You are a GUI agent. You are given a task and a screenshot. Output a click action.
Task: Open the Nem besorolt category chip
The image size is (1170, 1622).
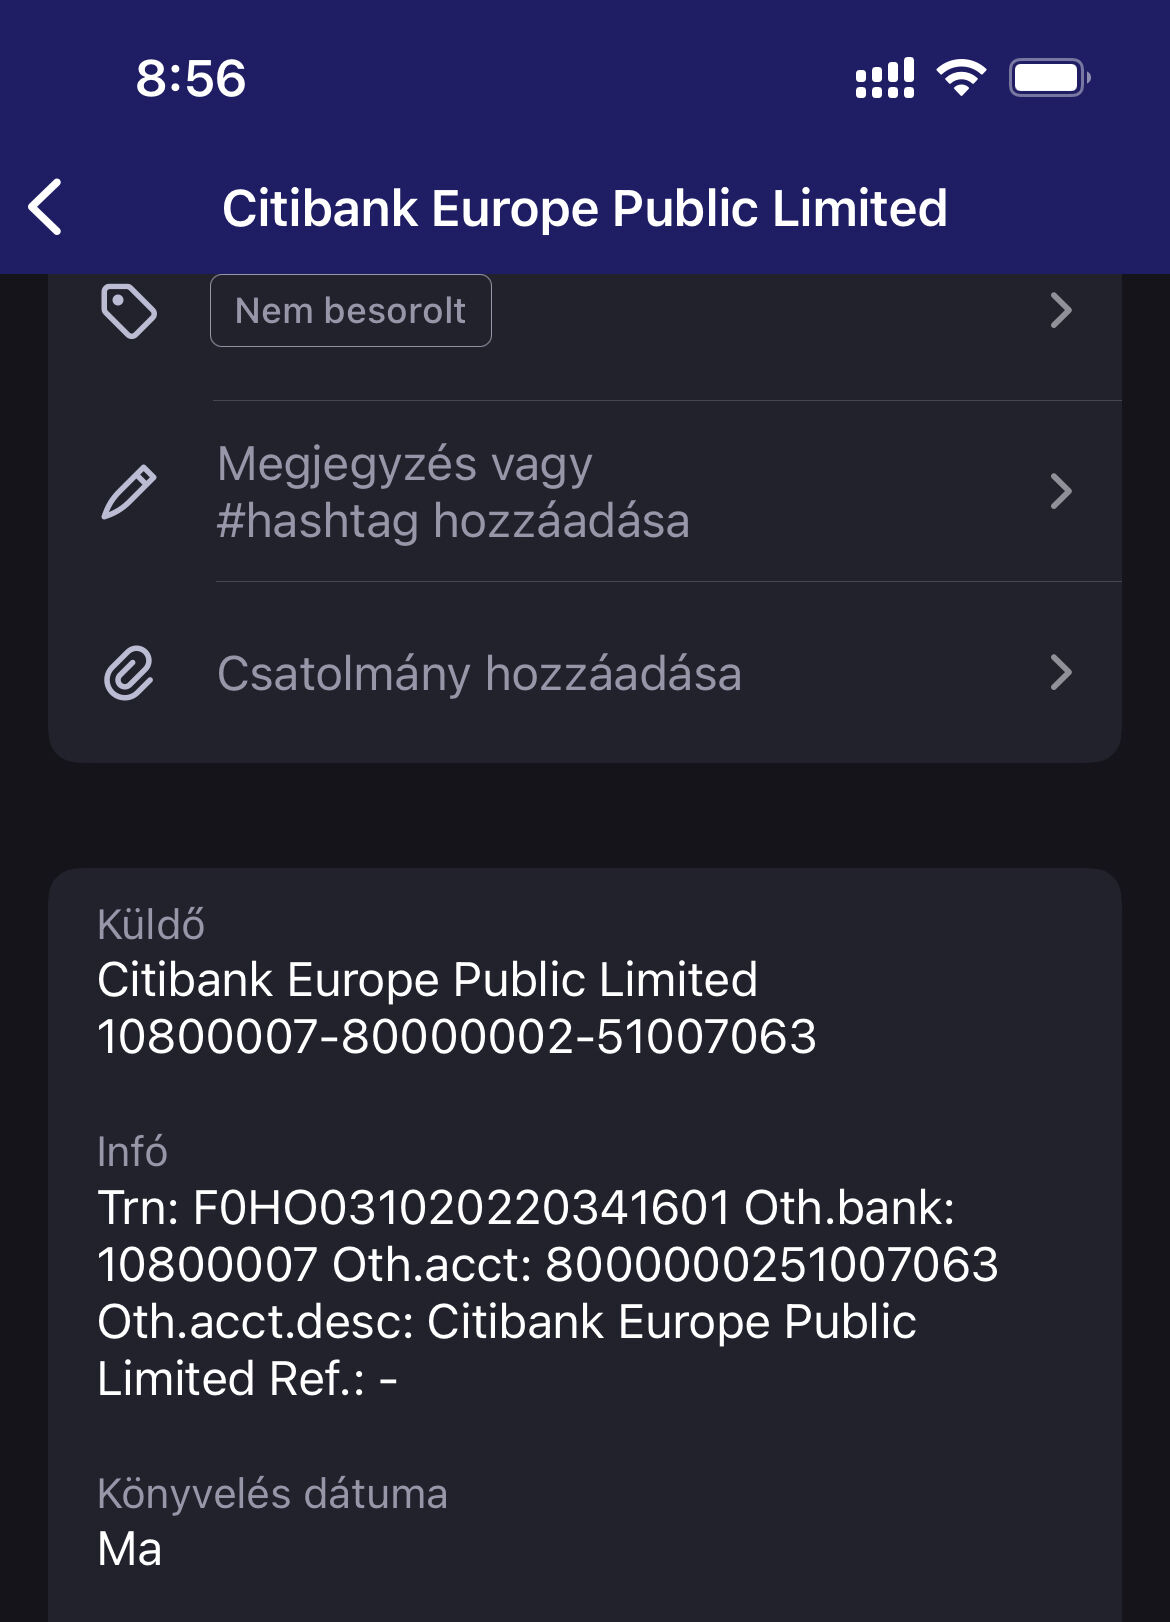coord(350,311)
